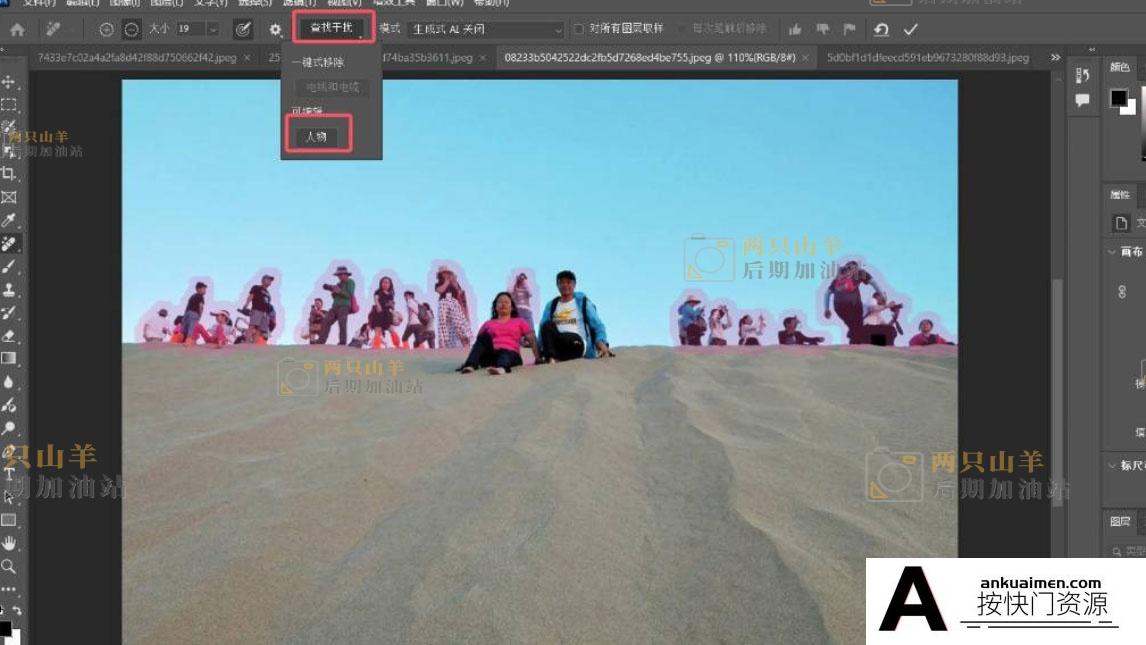1146x645 pixels.
Task: Select the Type tool
Action: tap(9, 474)
